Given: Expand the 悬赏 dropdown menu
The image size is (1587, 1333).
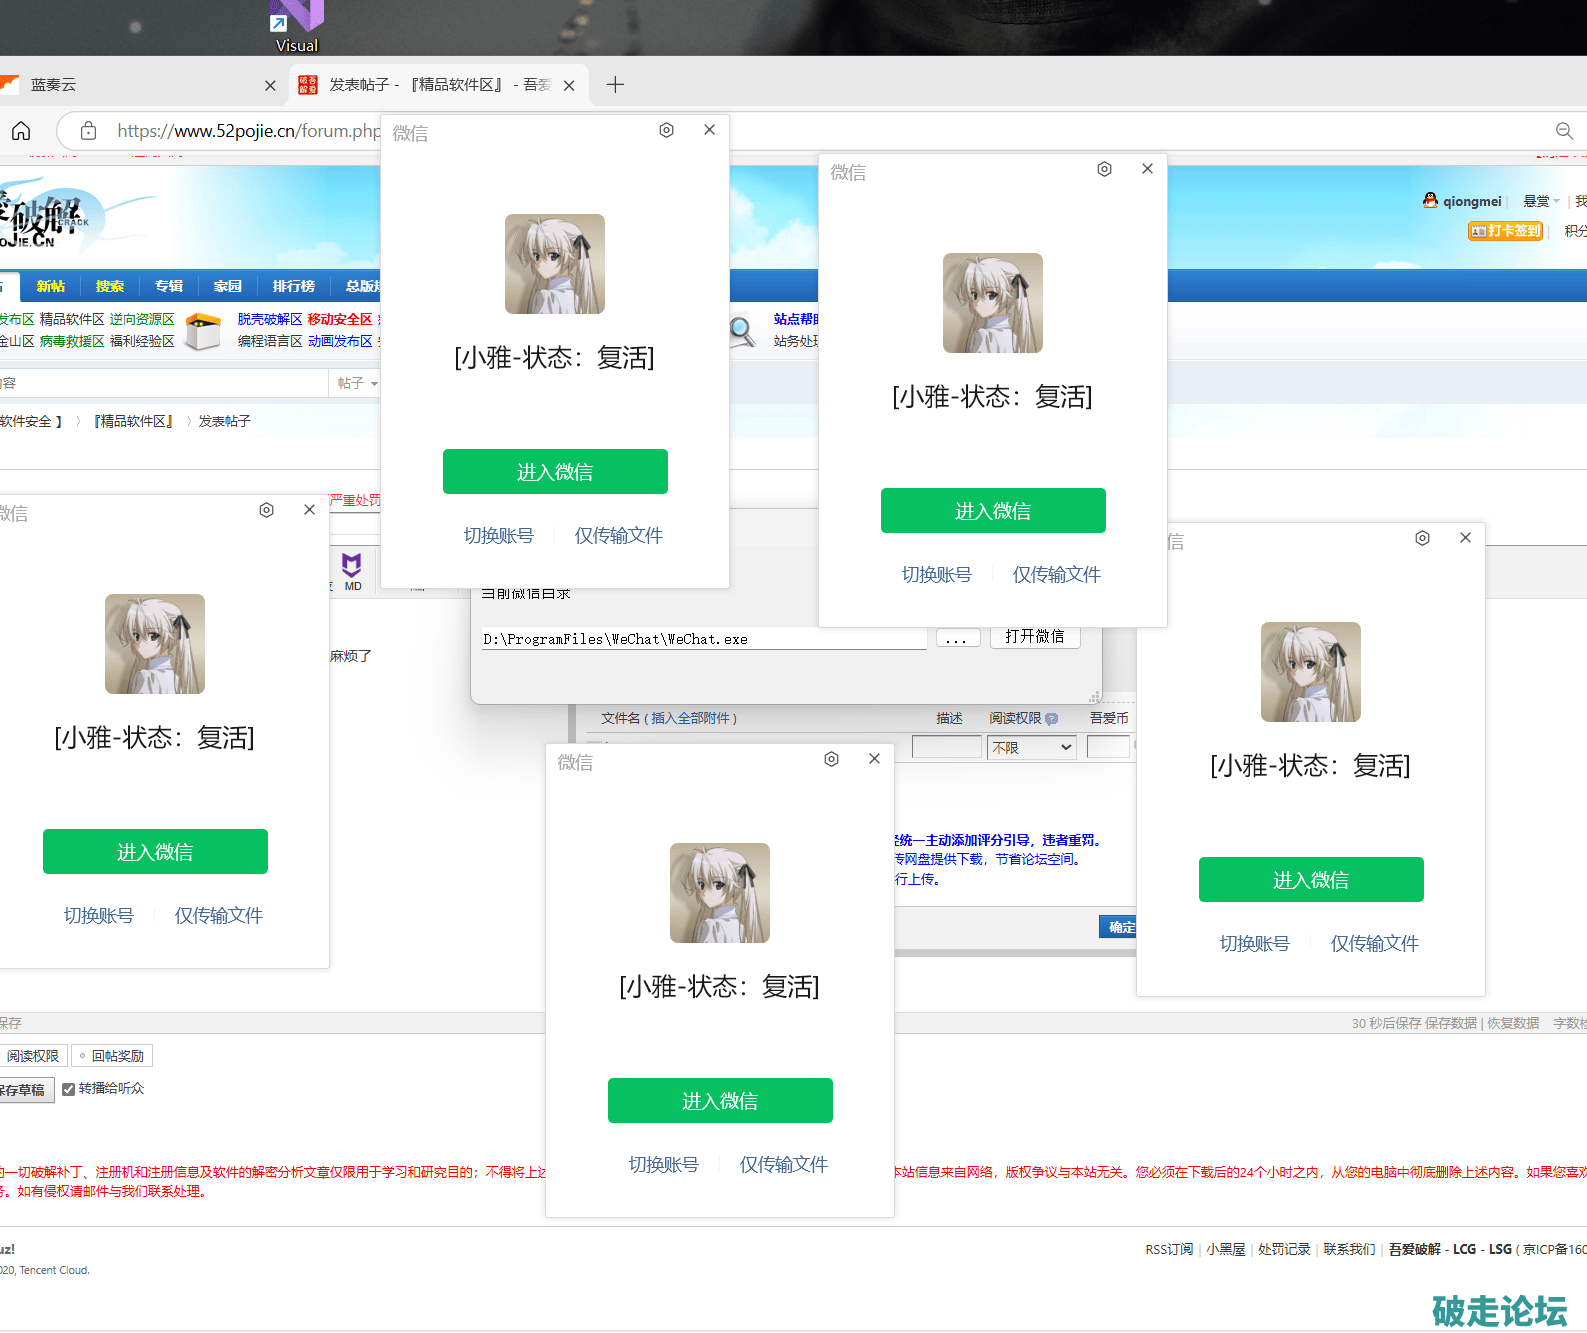Looking at the screenshot, I should tap(1541, 201).
